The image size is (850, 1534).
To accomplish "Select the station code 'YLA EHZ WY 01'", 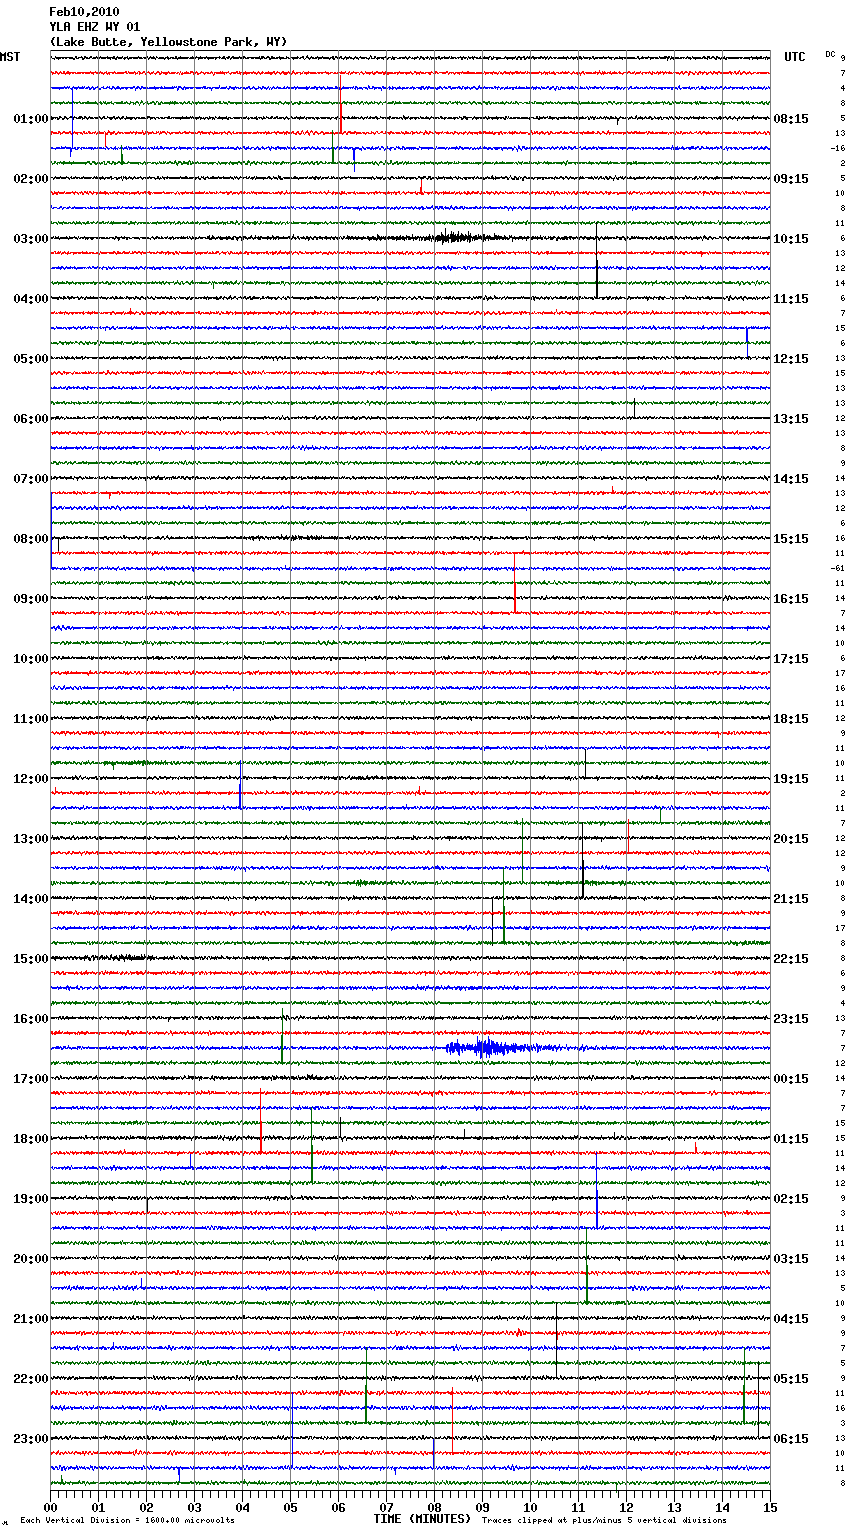I will click(95, 27).
